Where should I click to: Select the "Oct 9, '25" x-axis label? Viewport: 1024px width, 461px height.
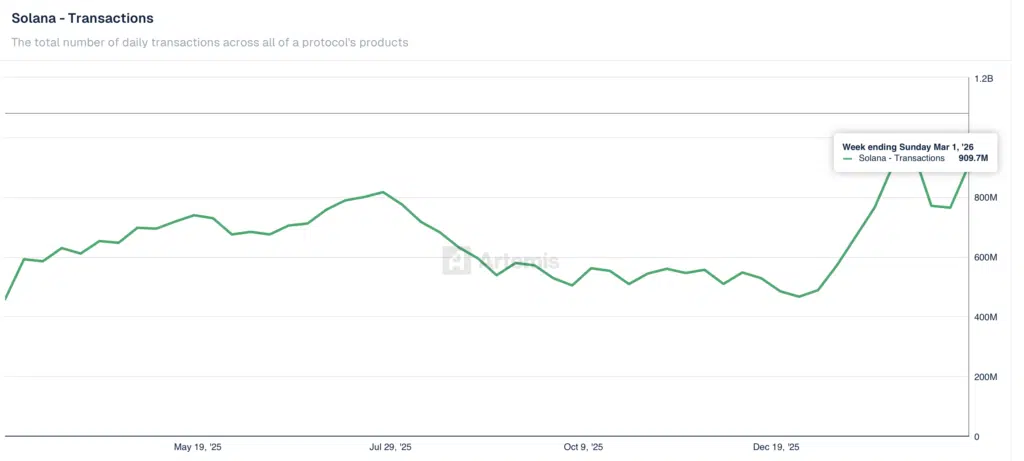[x=583, y=447]
